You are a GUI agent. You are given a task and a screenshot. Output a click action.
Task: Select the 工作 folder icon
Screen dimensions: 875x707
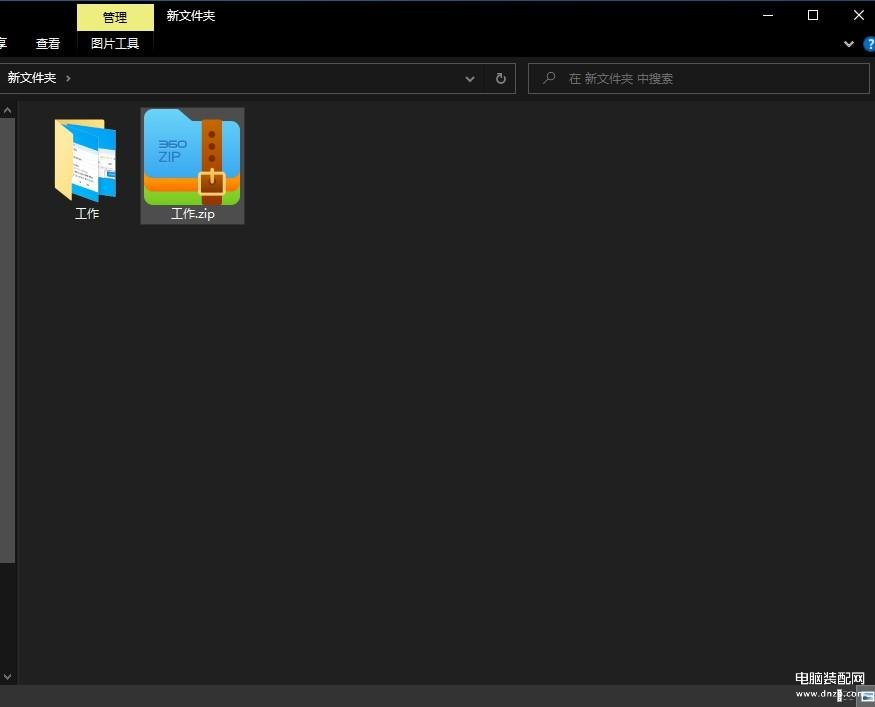86,160
